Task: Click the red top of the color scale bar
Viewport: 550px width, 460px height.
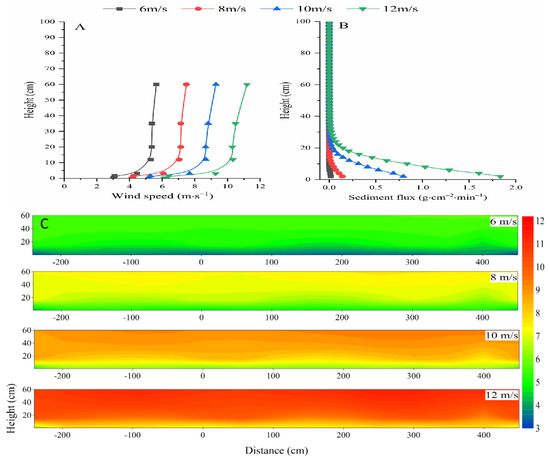Action: pyautogui.click(x=528, y=221)
